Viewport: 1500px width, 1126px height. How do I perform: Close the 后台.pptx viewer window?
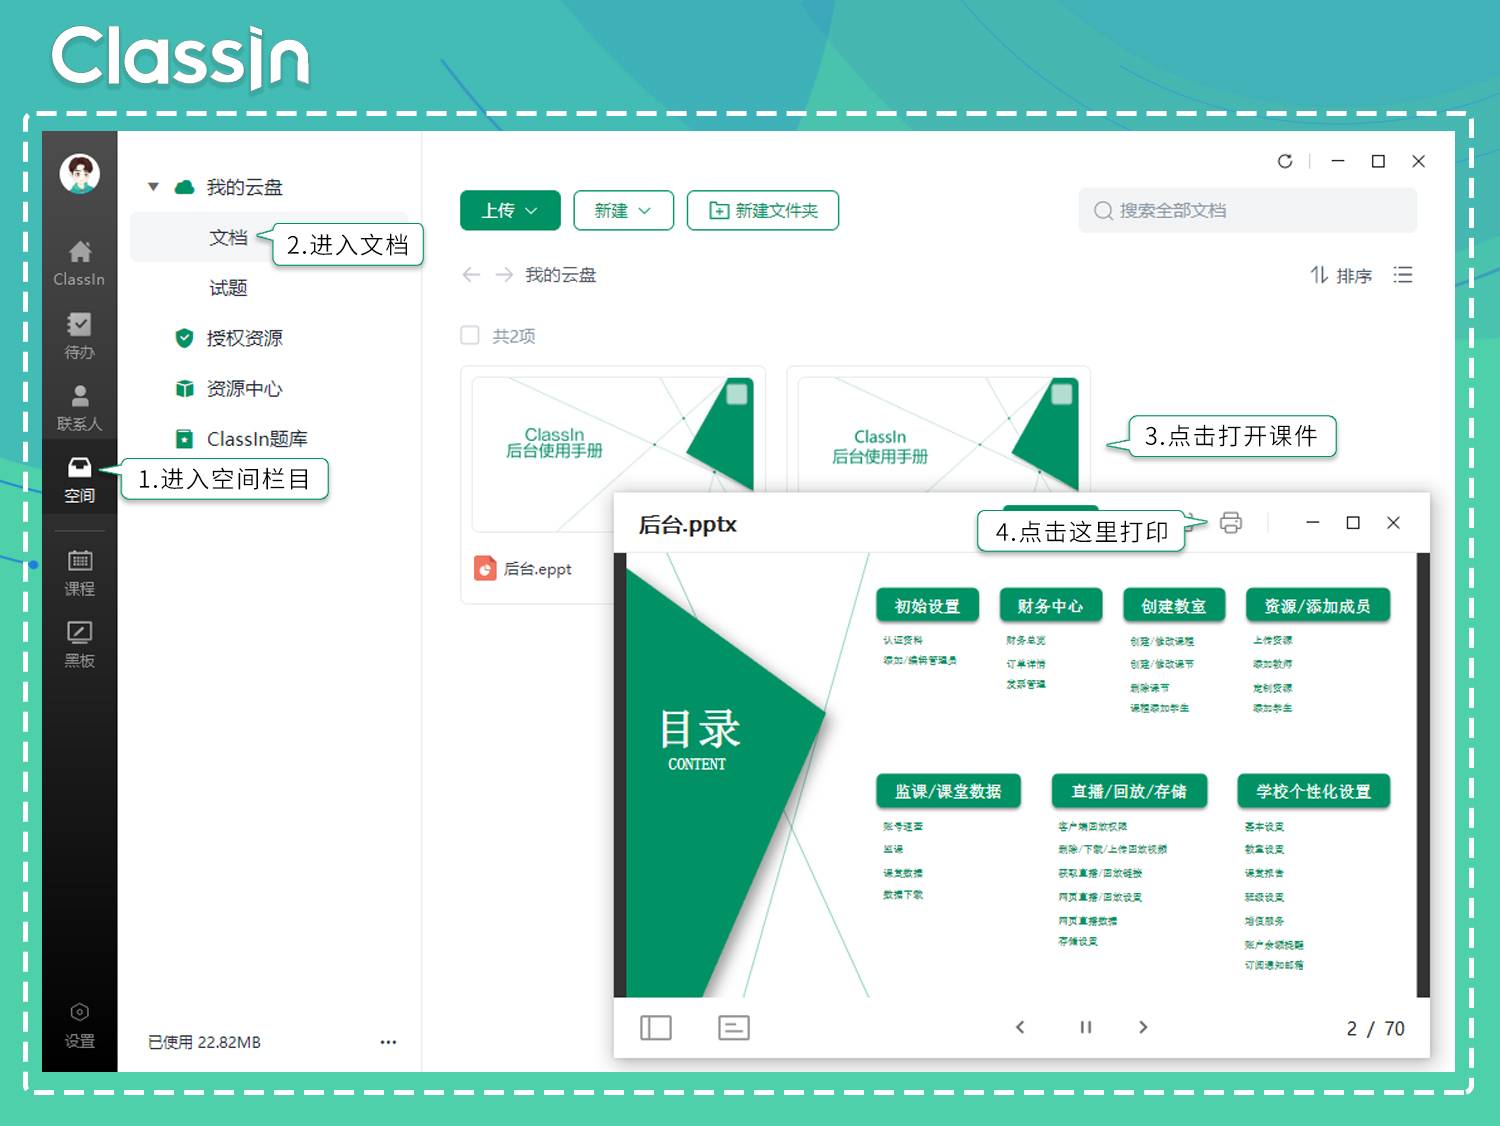coord(1393,523)
